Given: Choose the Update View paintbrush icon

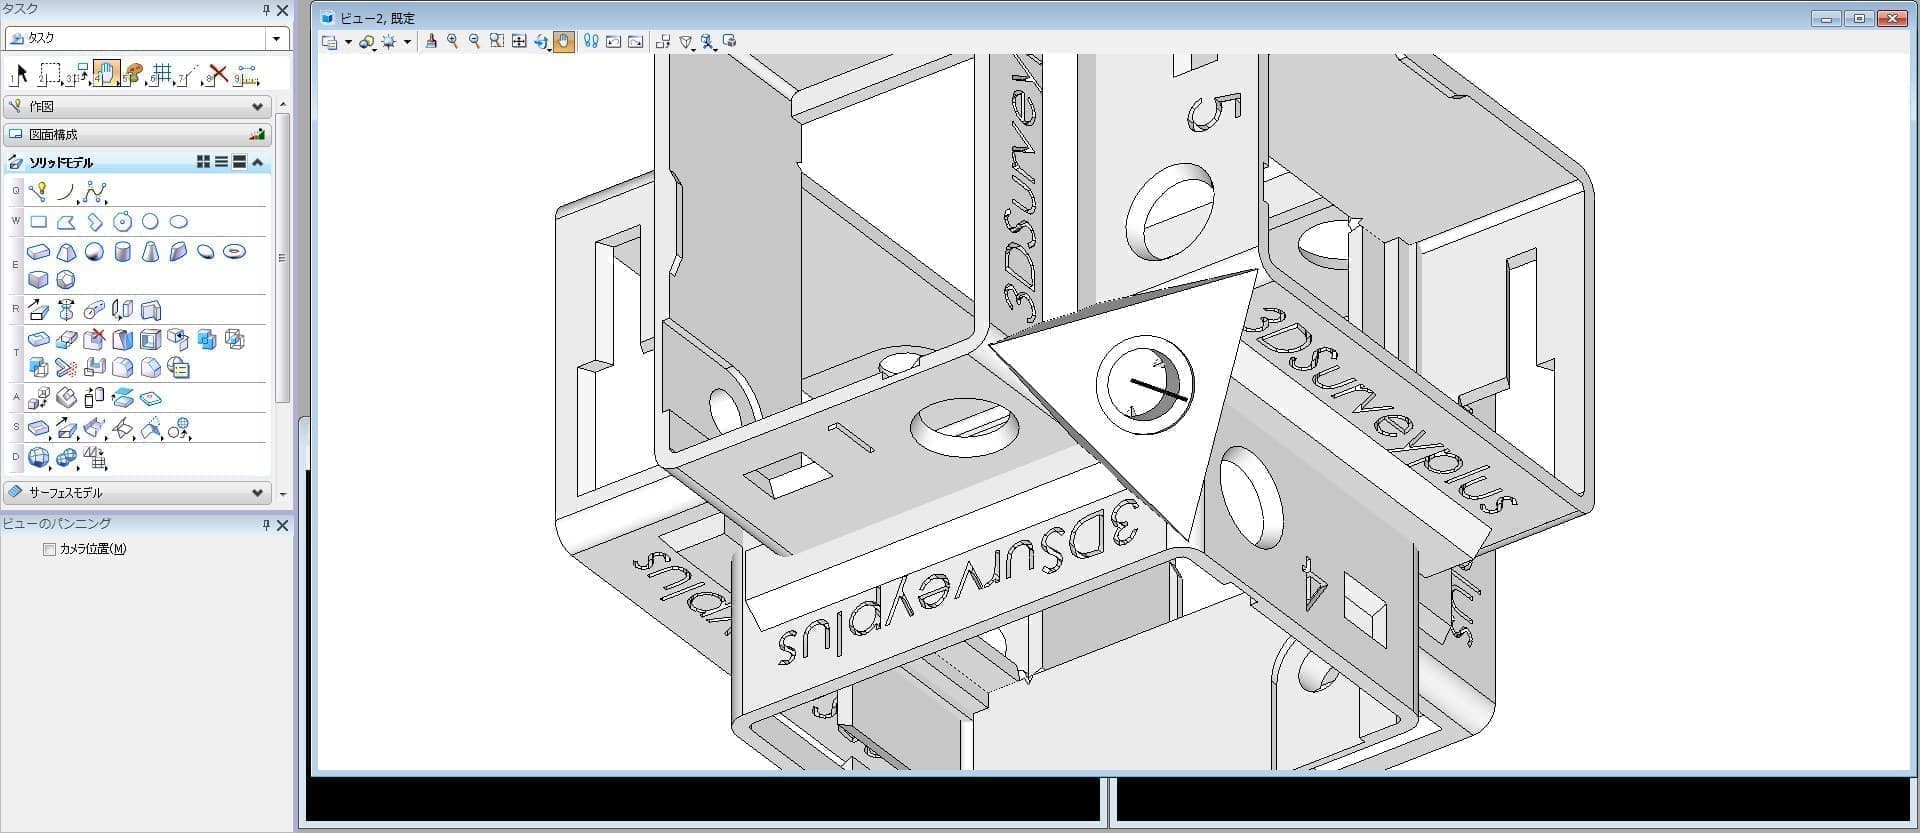Looking at the screenshot, I should point(431,41).
